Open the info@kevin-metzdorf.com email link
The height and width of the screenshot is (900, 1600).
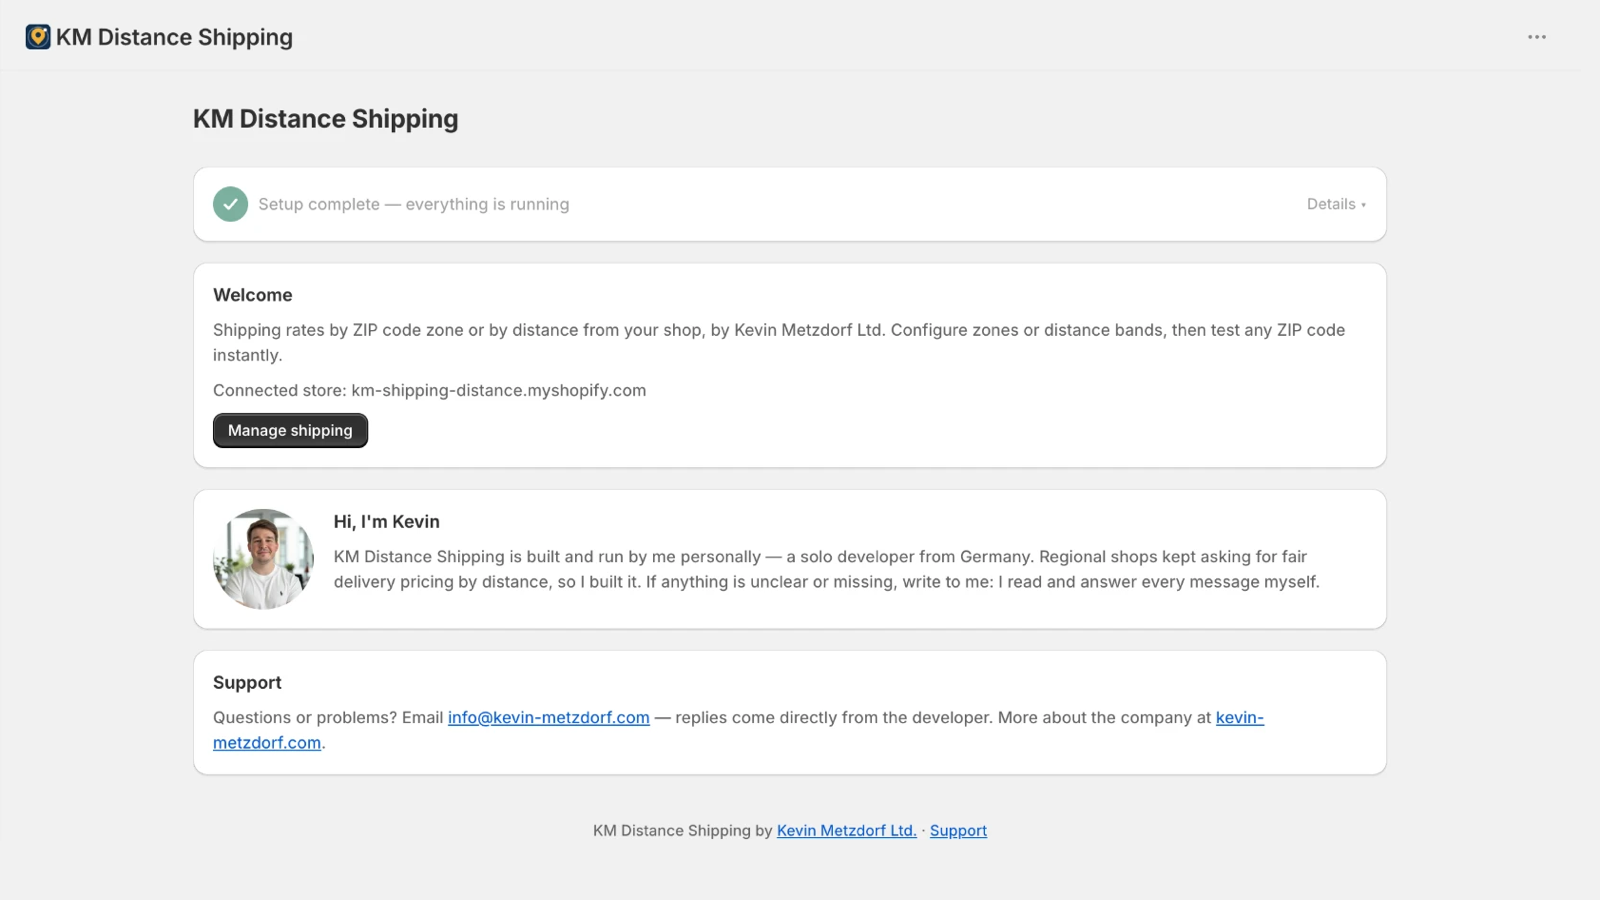pyautogui.click(x=549, y=717)
